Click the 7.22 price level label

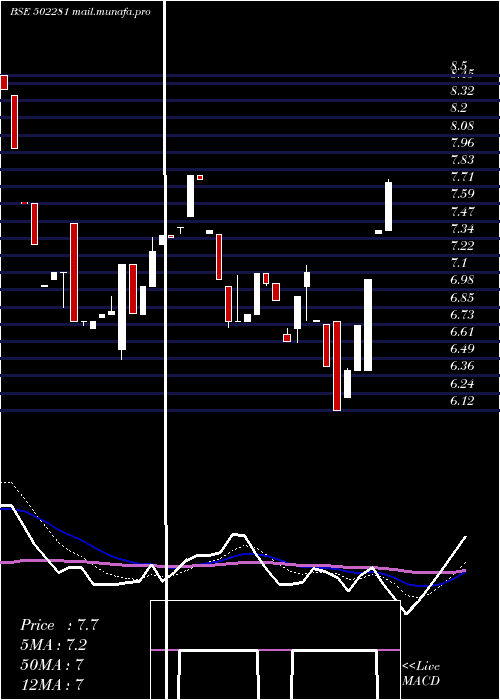(x=462, y=246)
